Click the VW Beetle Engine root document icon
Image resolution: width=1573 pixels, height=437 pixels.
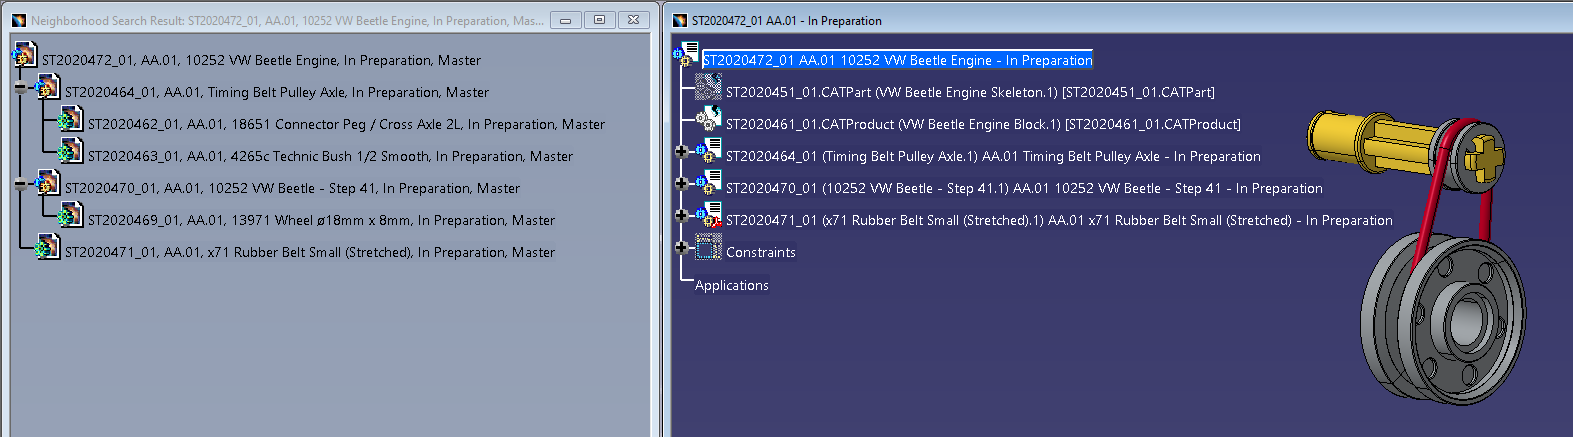click(x=25, y=56)
